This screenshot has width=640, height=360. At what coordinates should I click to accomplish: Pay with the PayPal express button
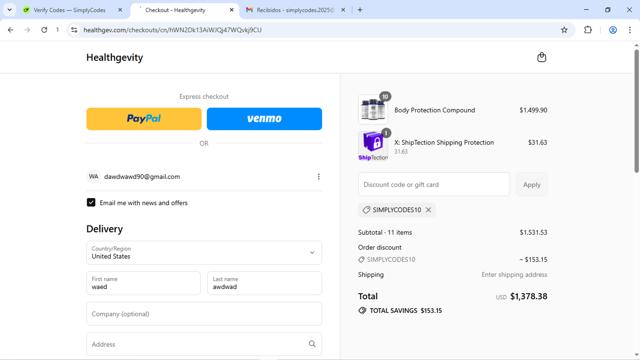tap(144, 119)
